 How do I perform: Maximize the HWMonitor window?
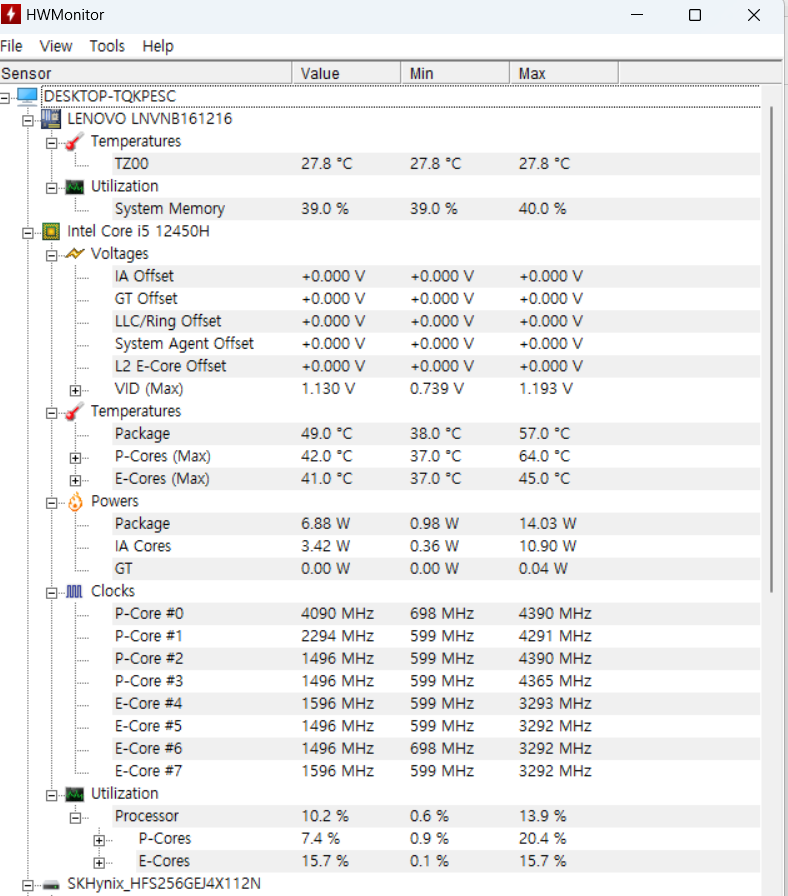[695, 15]
